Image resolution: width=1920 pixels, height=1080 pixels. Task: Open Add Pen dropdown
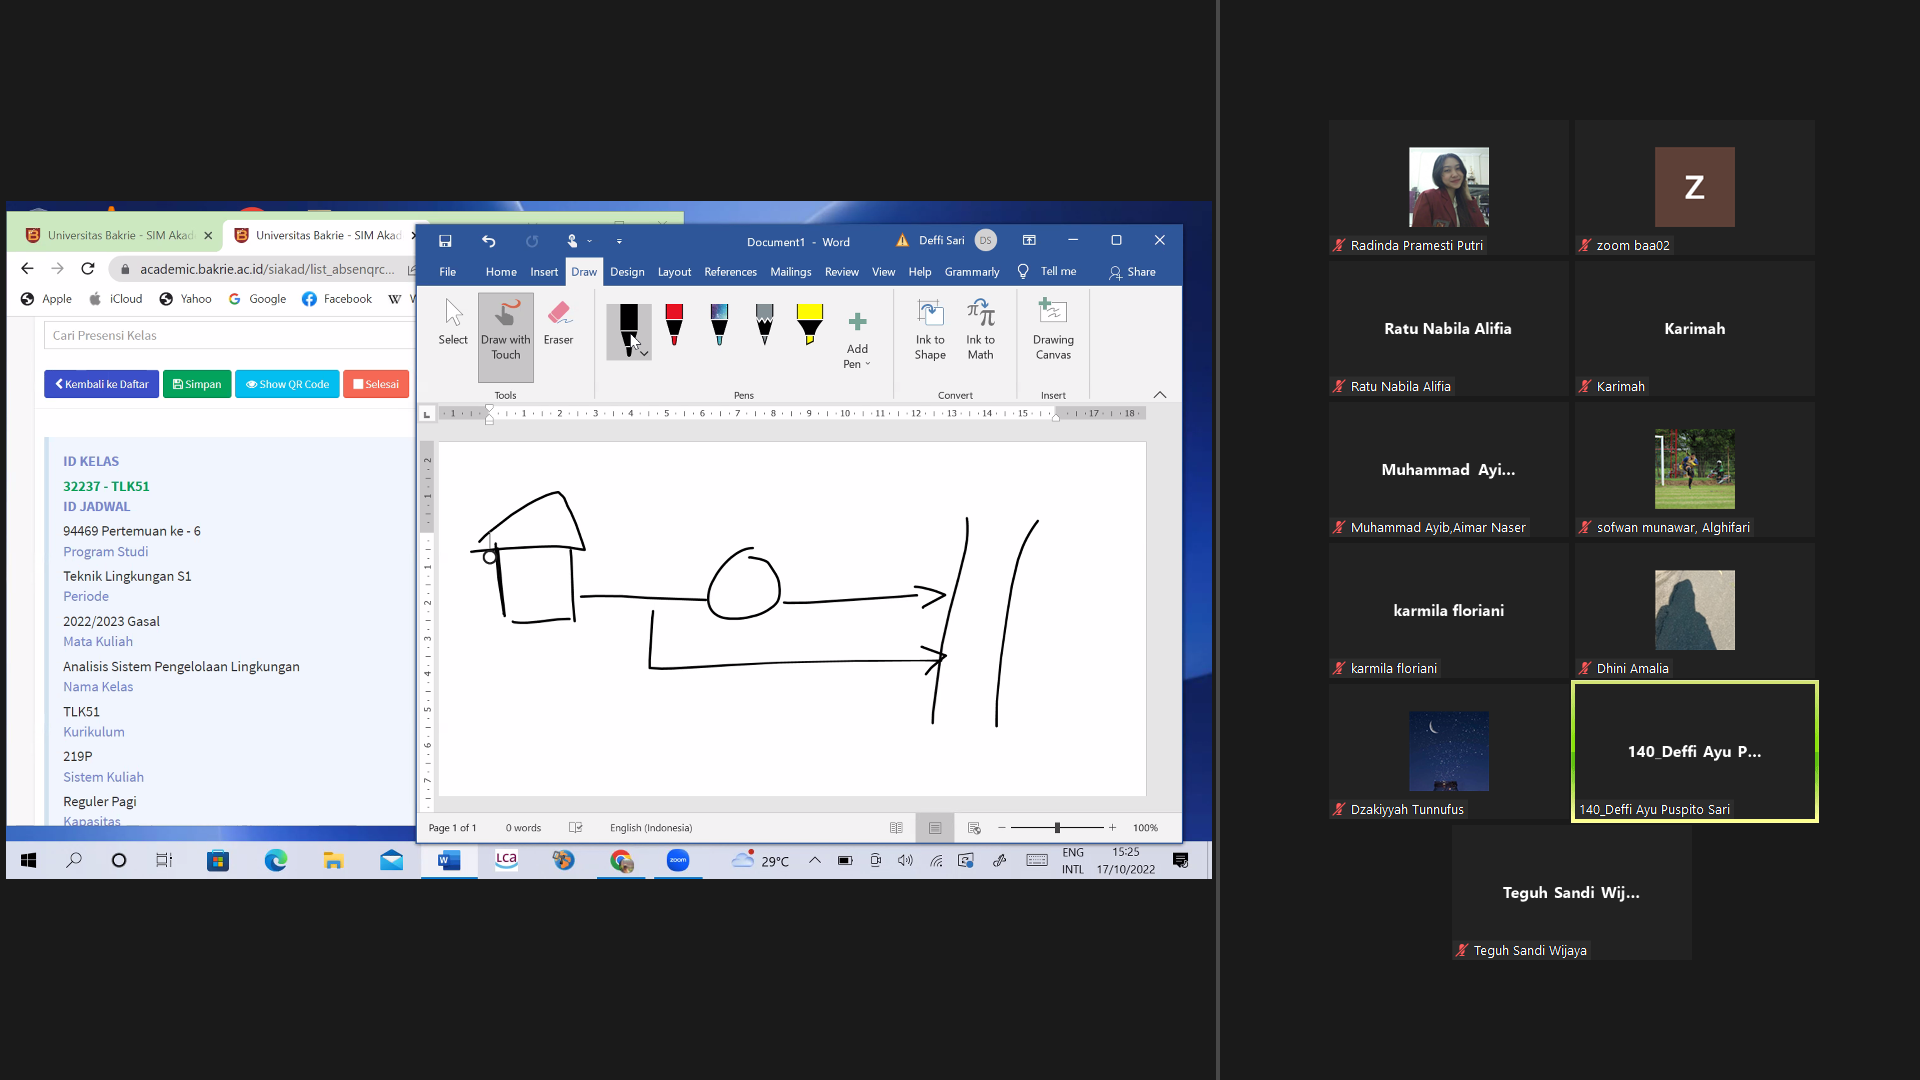857,340
